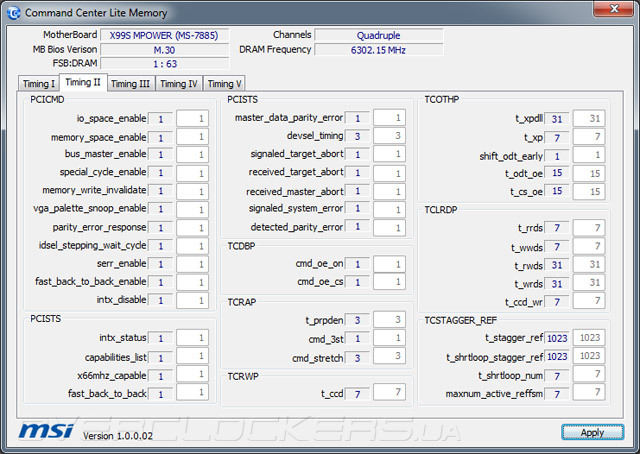Click the current t_xpdll value 31

point(557,119)
